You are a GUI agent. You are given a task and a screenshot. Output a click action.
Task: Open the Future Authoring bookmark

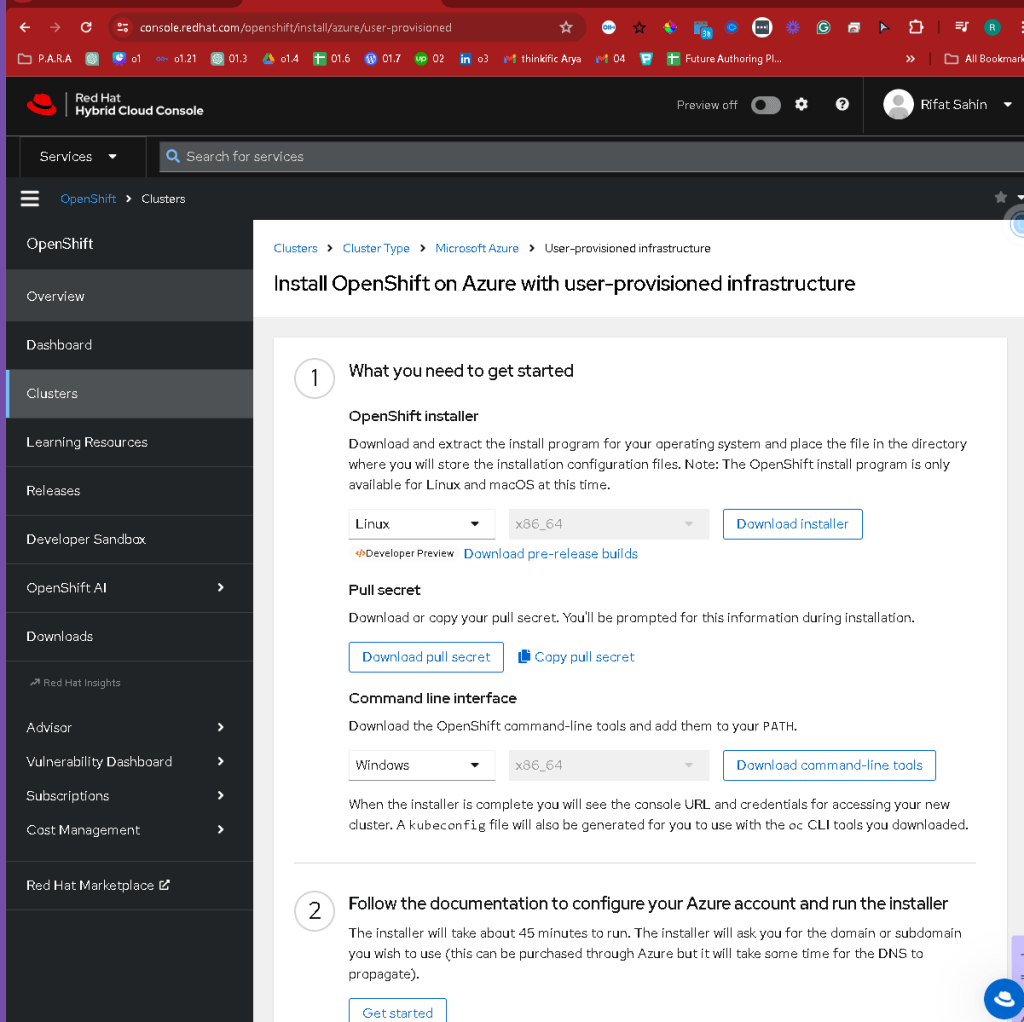[x=724, y=59]
